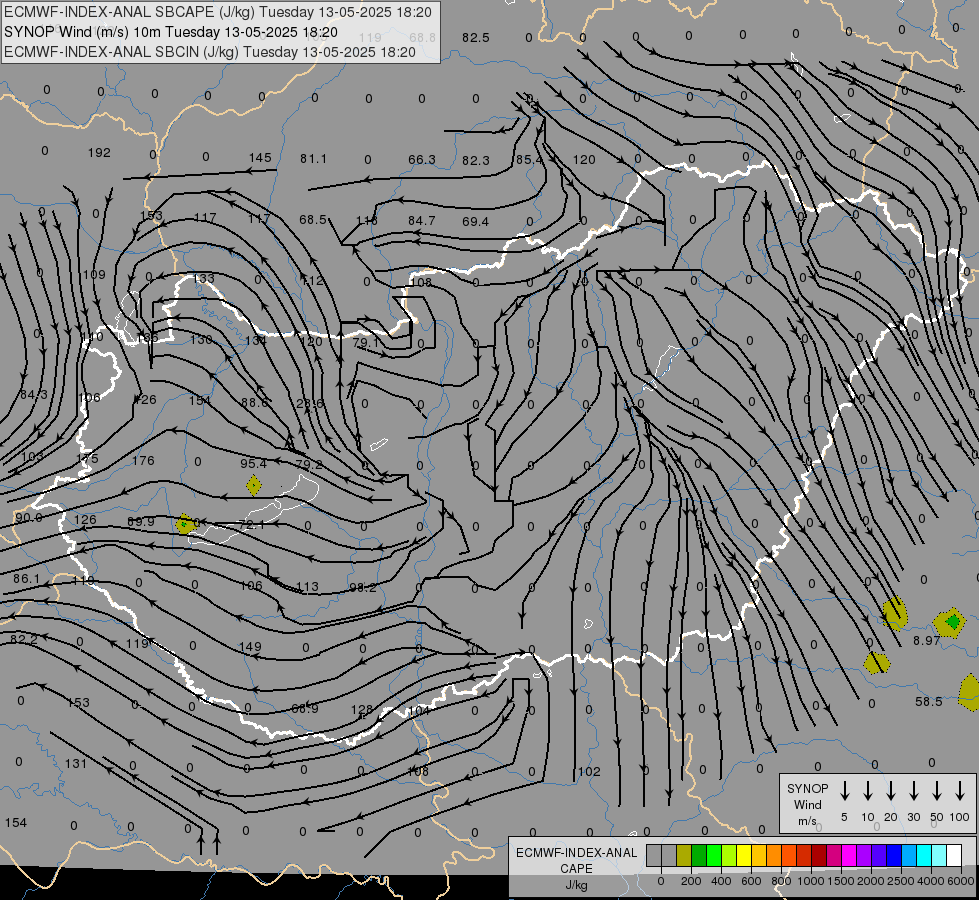
Task: Click the CAPE value 85.4
Action: click(529, 160)
